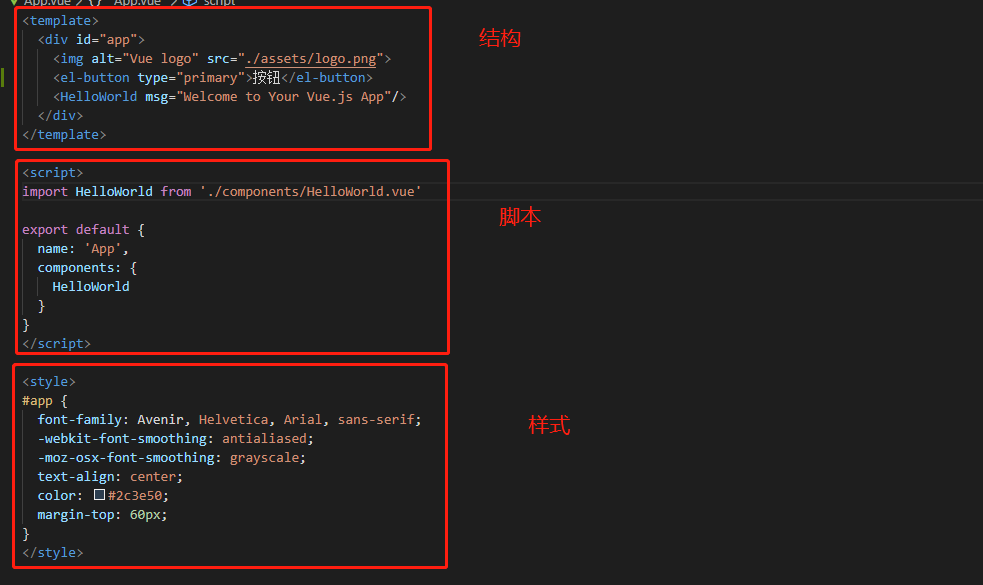Place cursor on opening template tag
This screenshot has height=585, width=983.
point(60,21)
